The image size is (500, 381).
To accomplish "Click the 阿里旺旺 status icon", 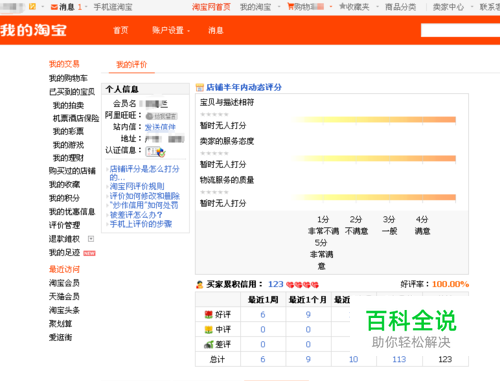I will click(162, 116).
